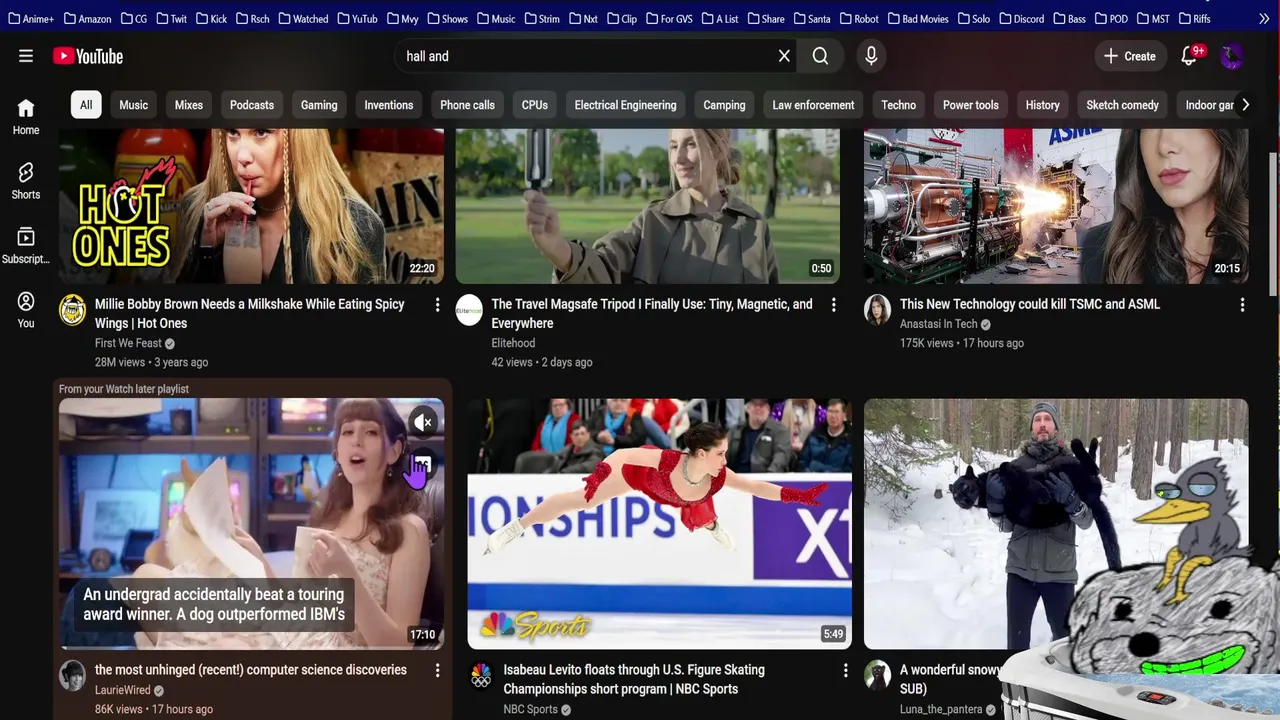
Task: Open more options for Travel Magsafe Tripod video
Action: tap(833, 305)
